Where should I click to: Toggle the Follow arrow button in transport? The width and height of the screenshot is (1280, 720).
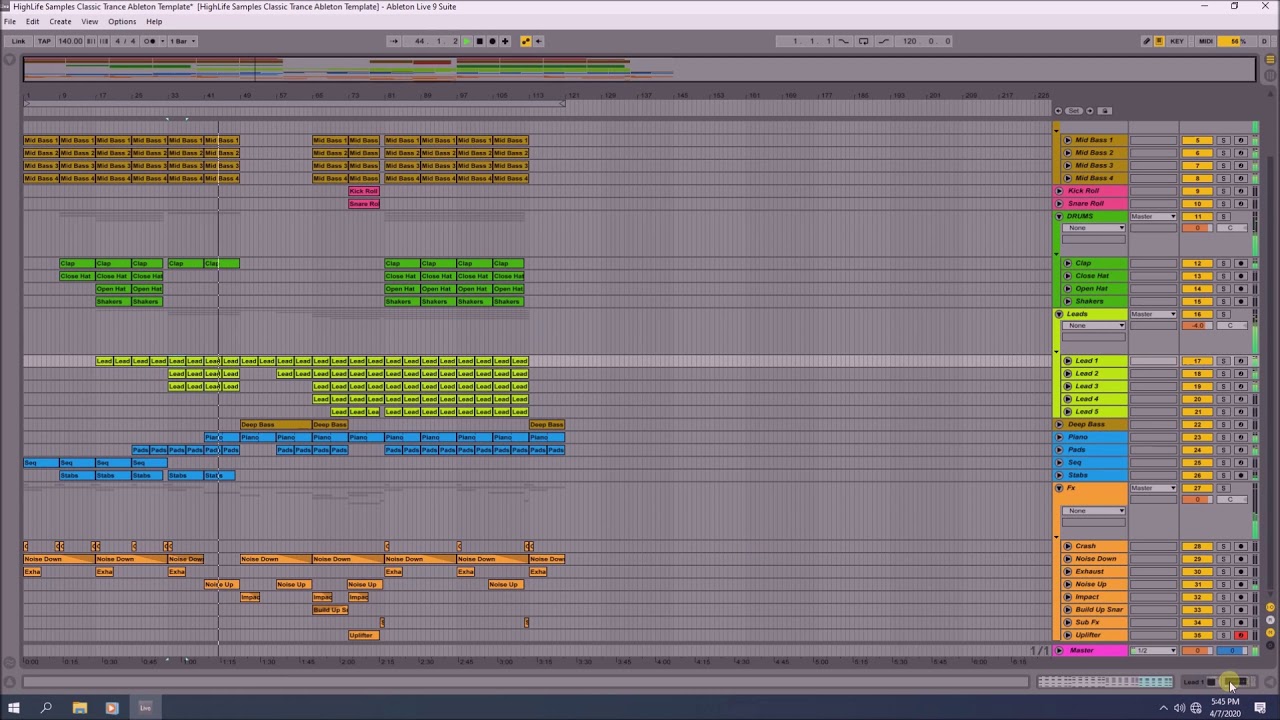pos(394,41)
